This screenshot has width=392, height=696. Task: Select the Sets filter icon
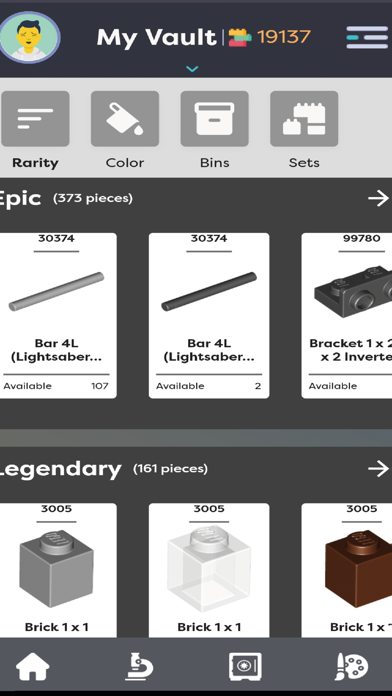(304, 119)
